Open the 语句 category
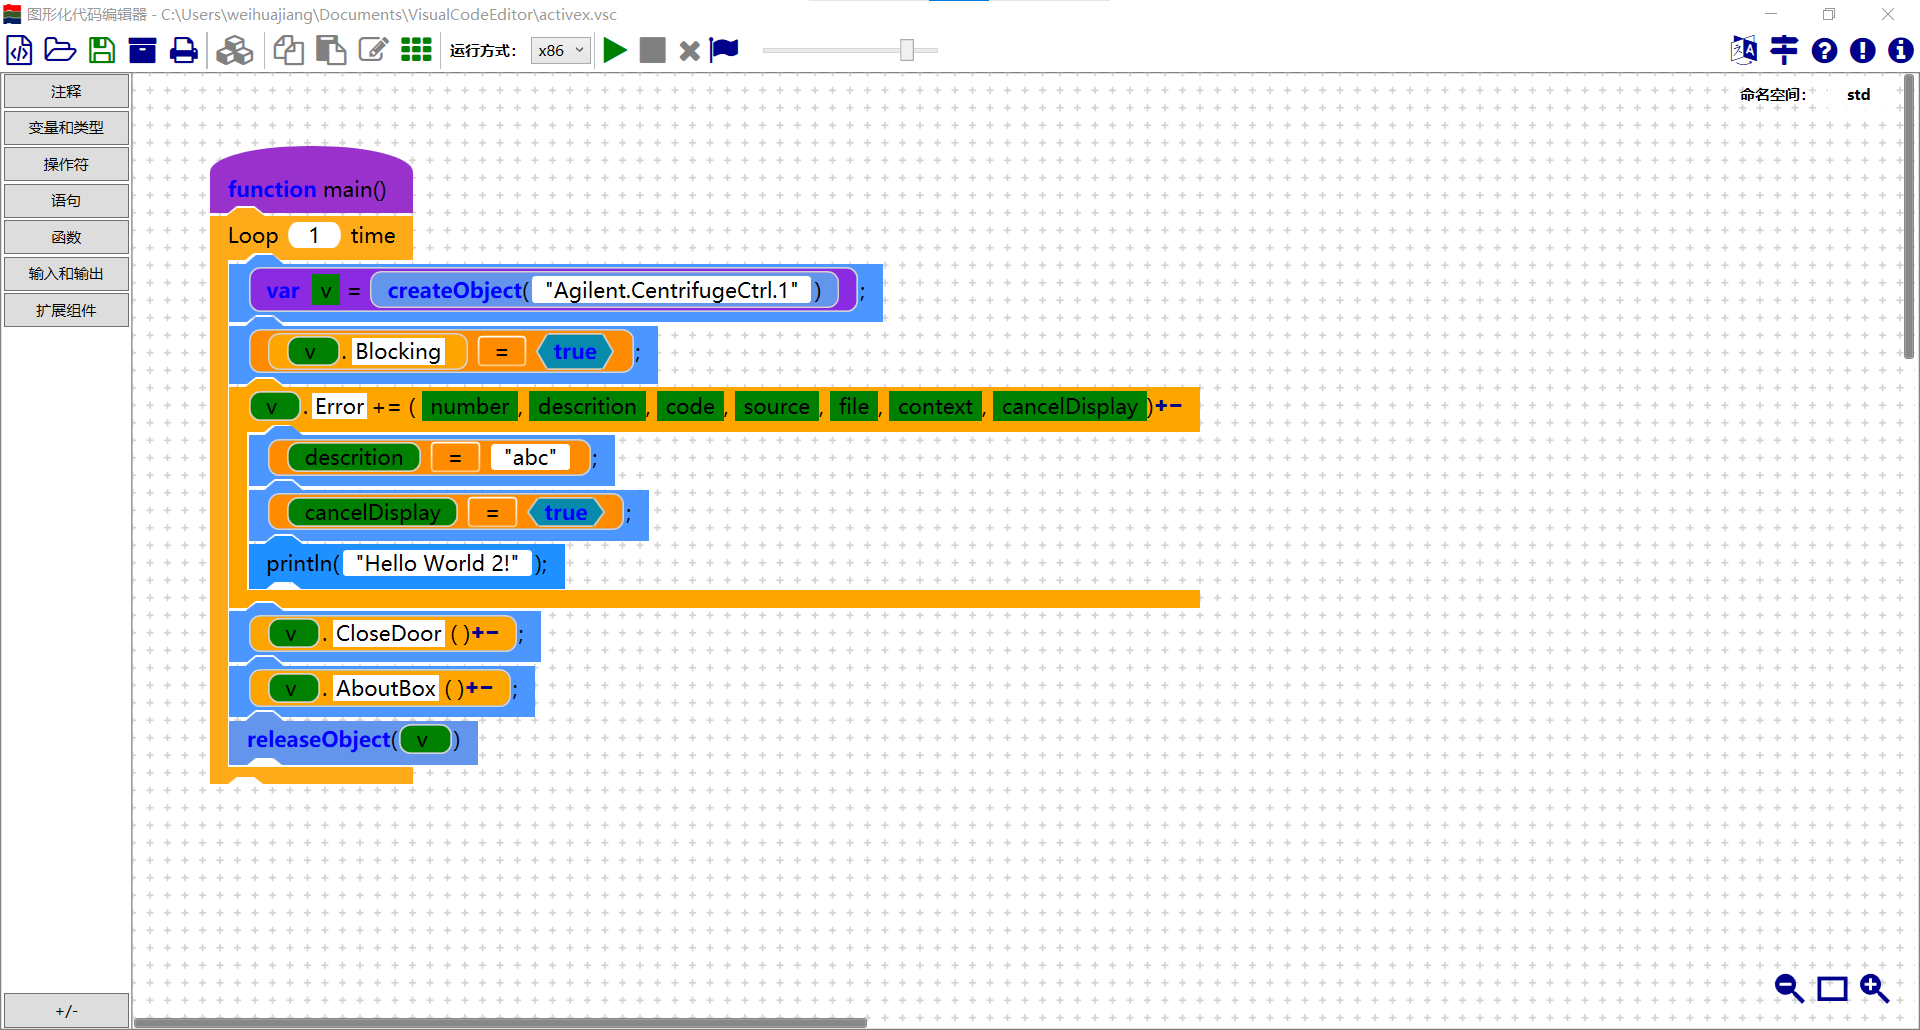This screenshot has width=1920, height=1030. pos(66,200)
